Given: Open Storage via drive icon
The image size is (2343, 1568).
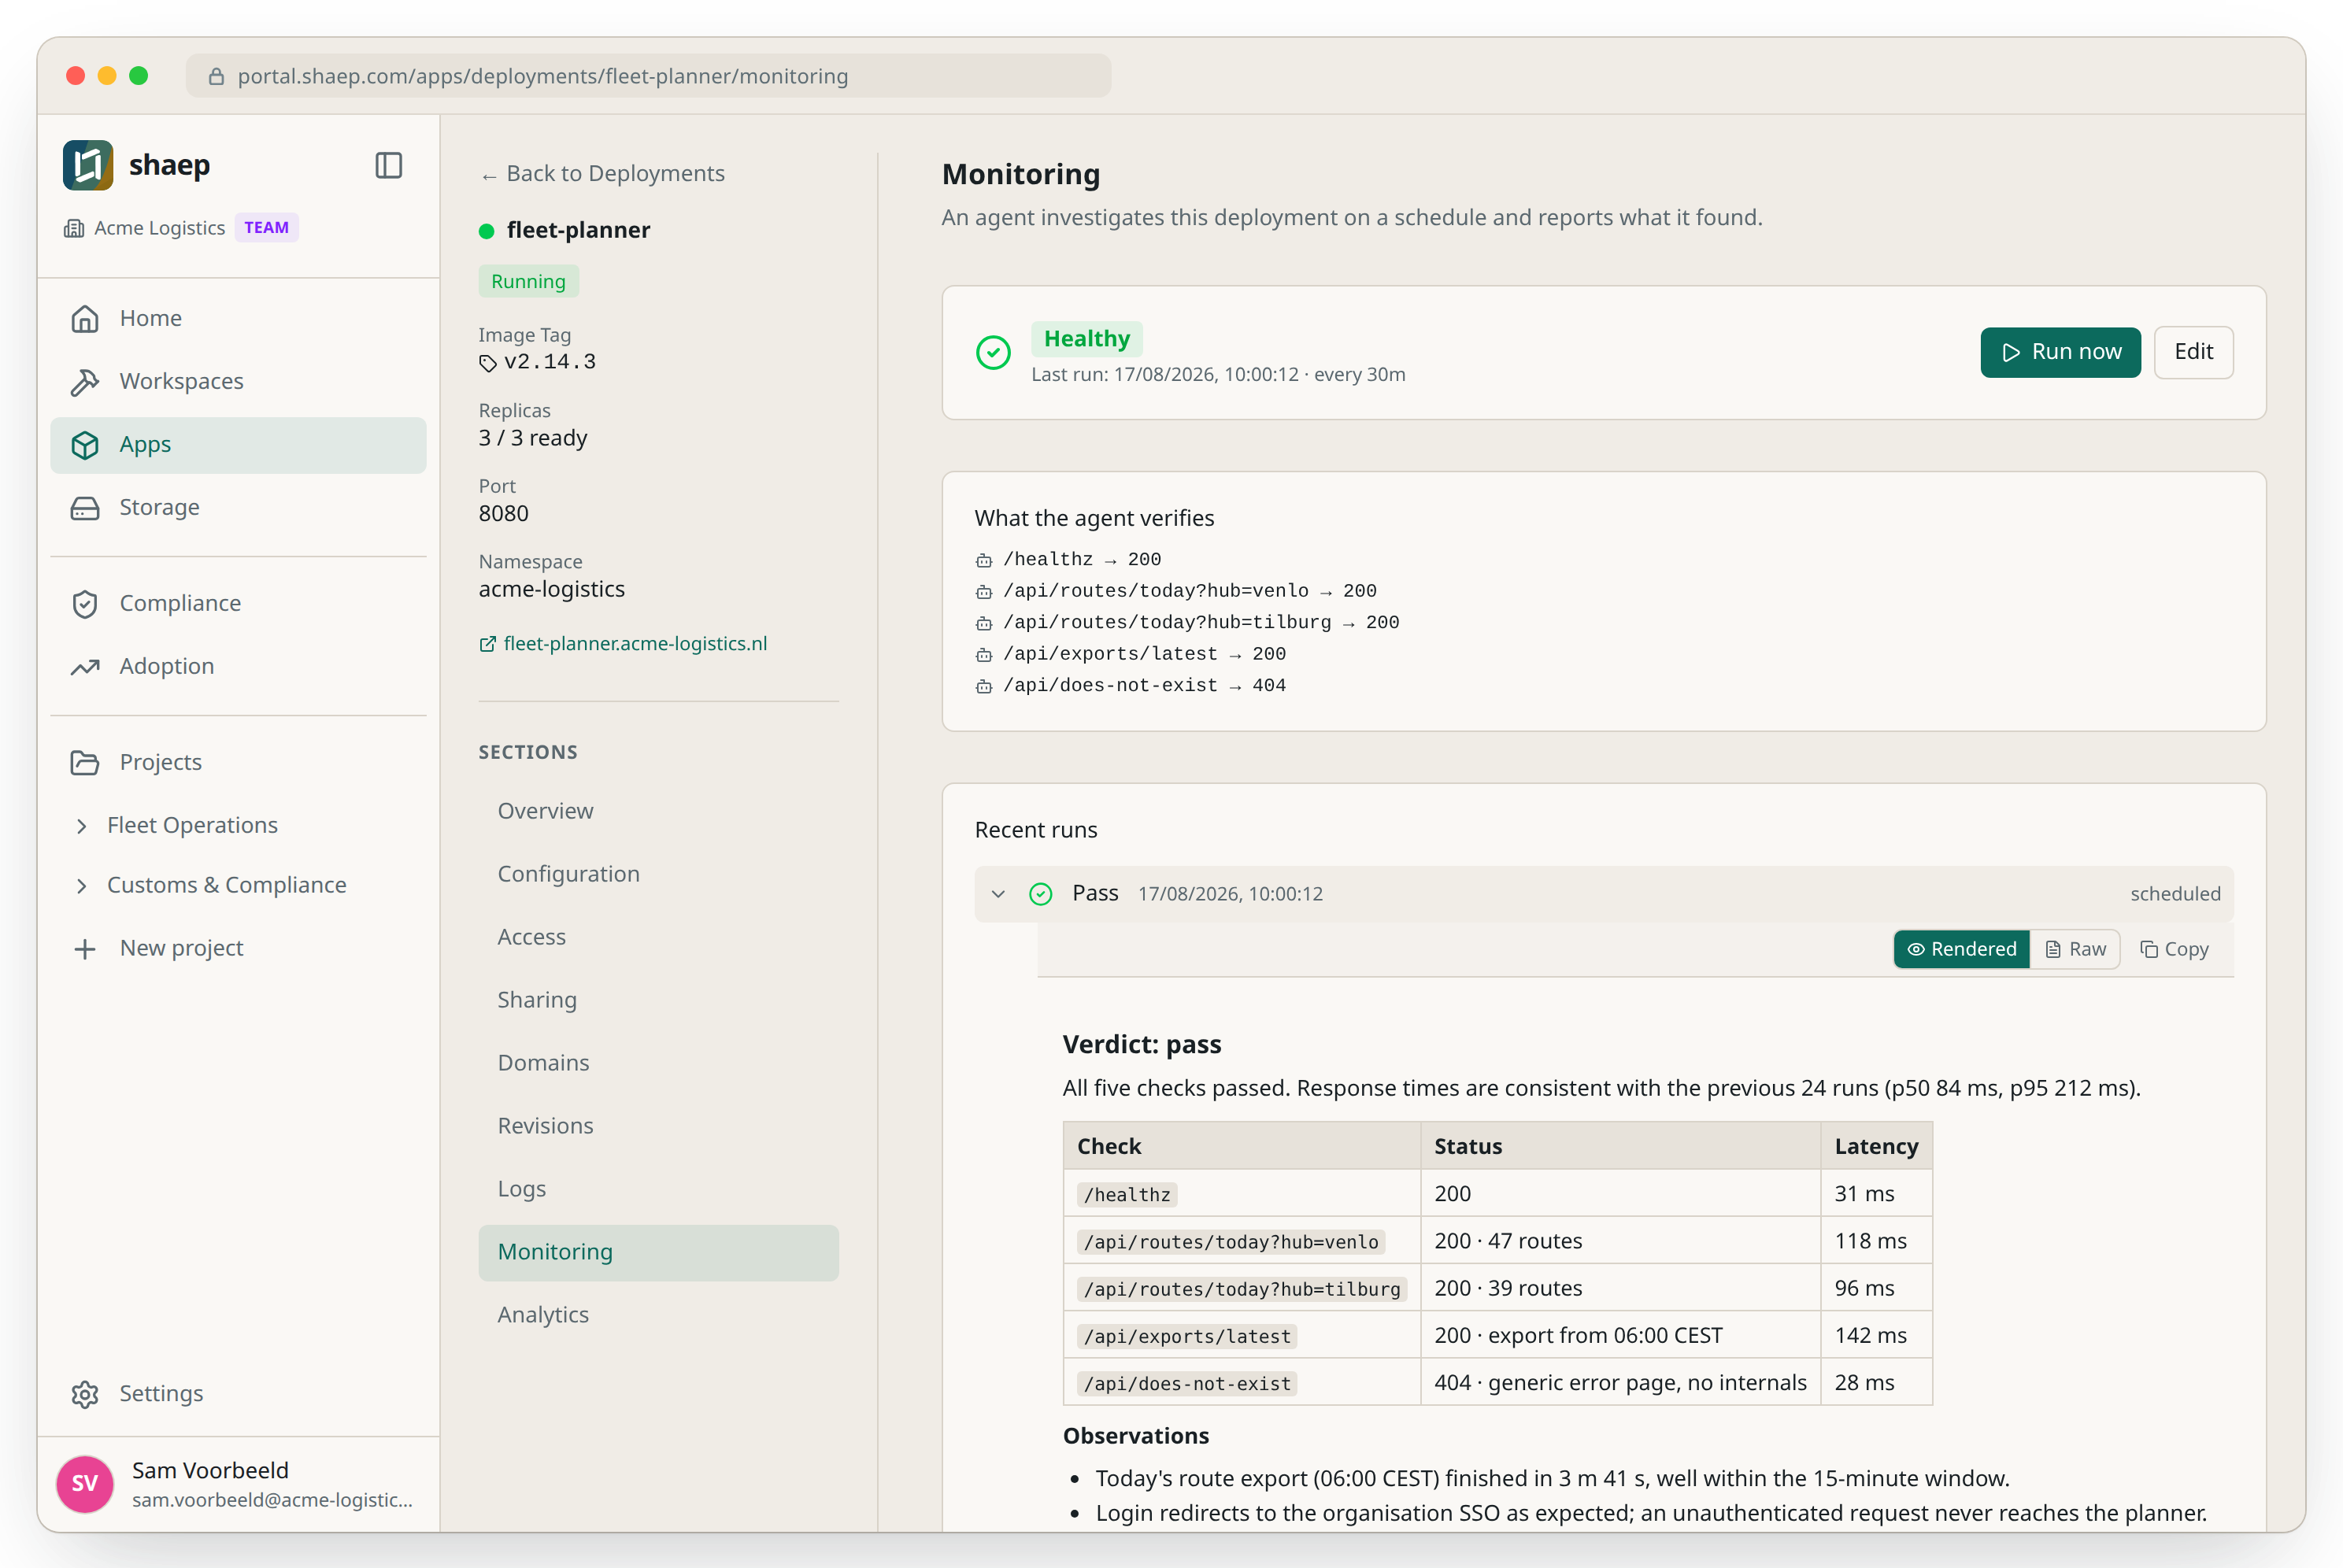Looking at the screenshot, I should 85,507.
